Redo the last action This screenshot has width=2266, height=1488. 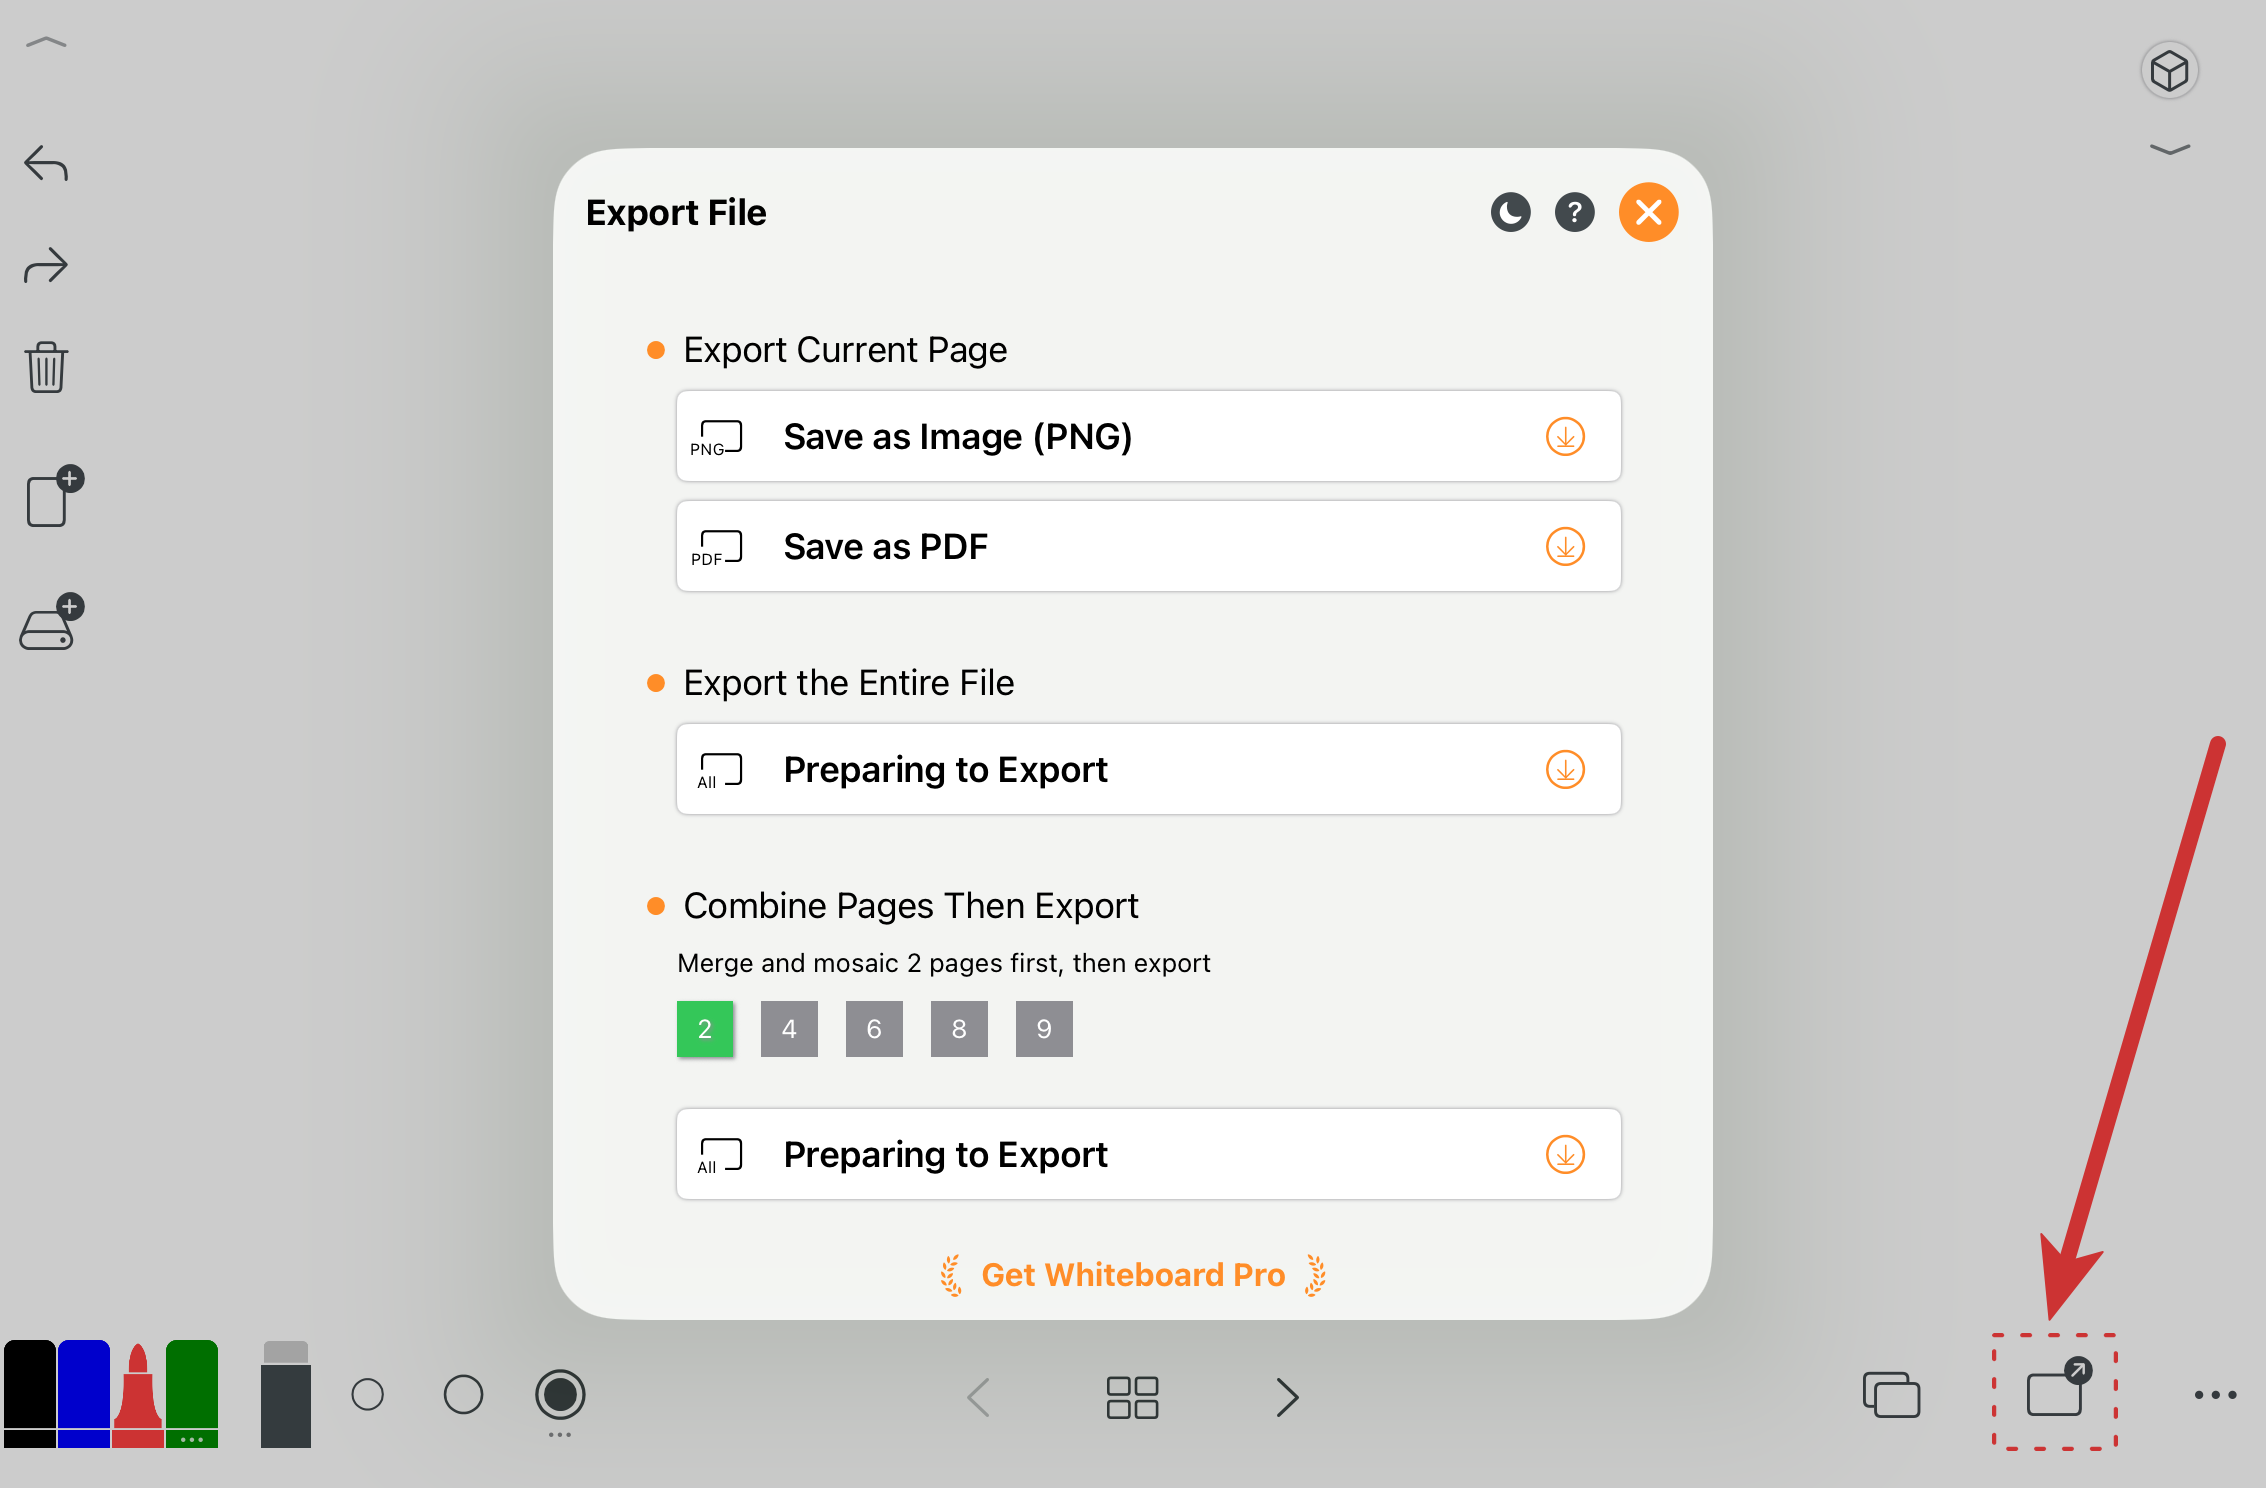[46, 265]
